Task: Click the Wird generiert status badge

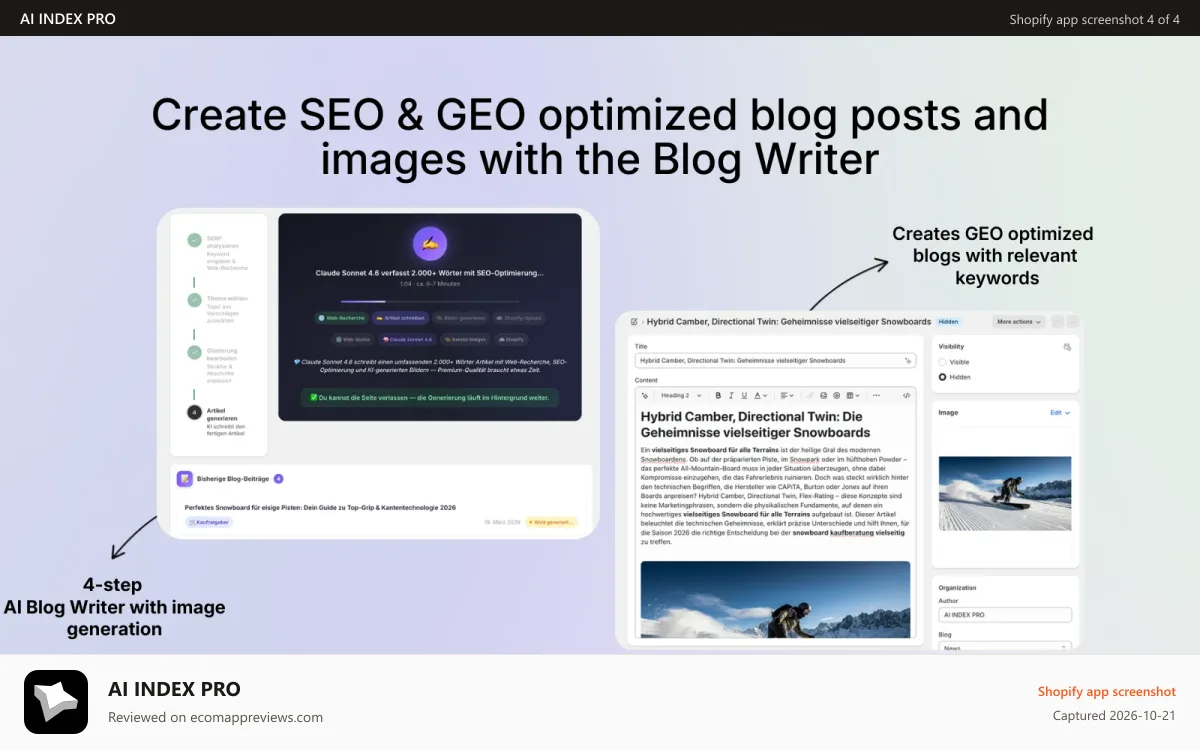Action: point(551,522)
